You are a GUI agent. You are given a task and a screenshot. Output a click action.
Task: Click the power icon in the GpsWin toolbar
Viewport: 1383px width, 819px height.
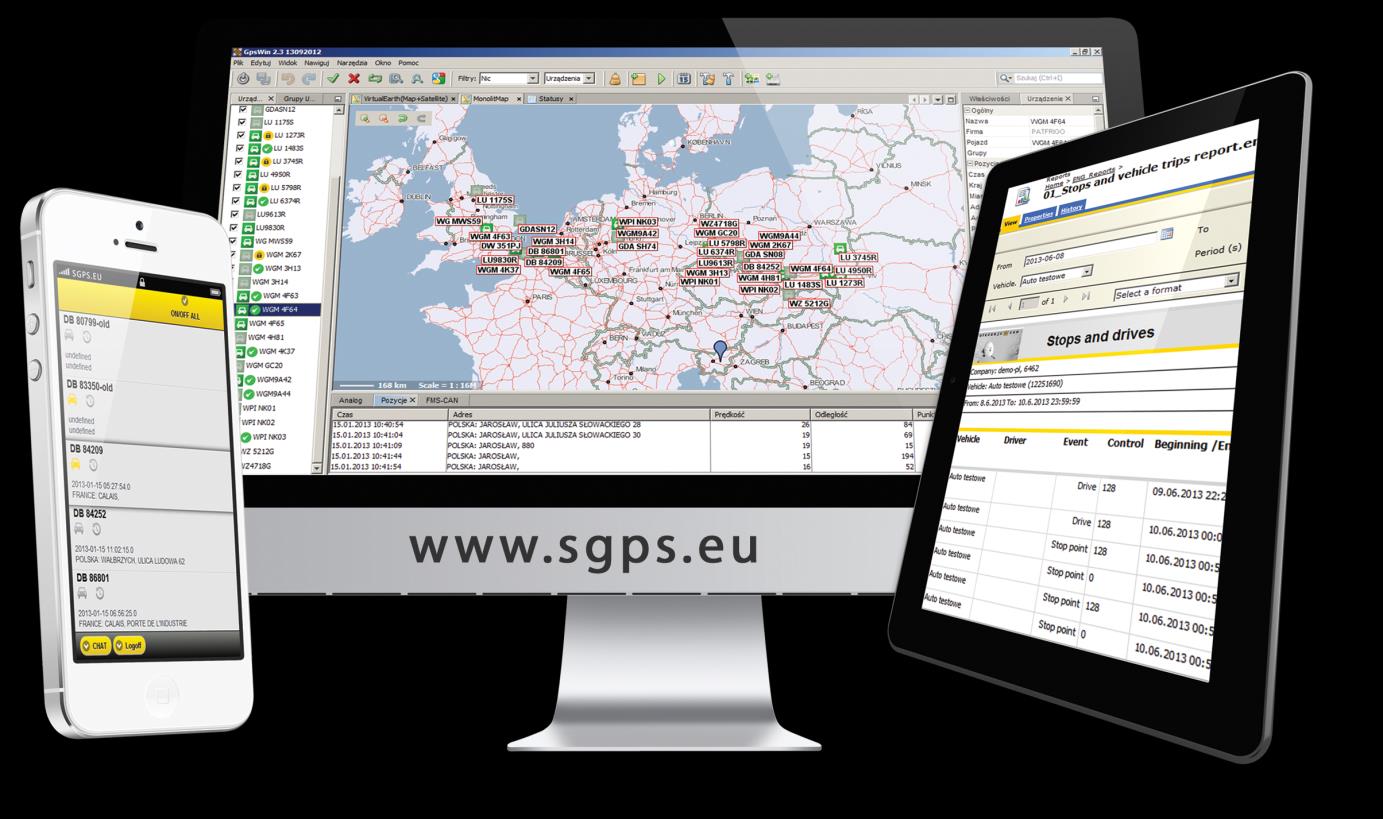243,78
